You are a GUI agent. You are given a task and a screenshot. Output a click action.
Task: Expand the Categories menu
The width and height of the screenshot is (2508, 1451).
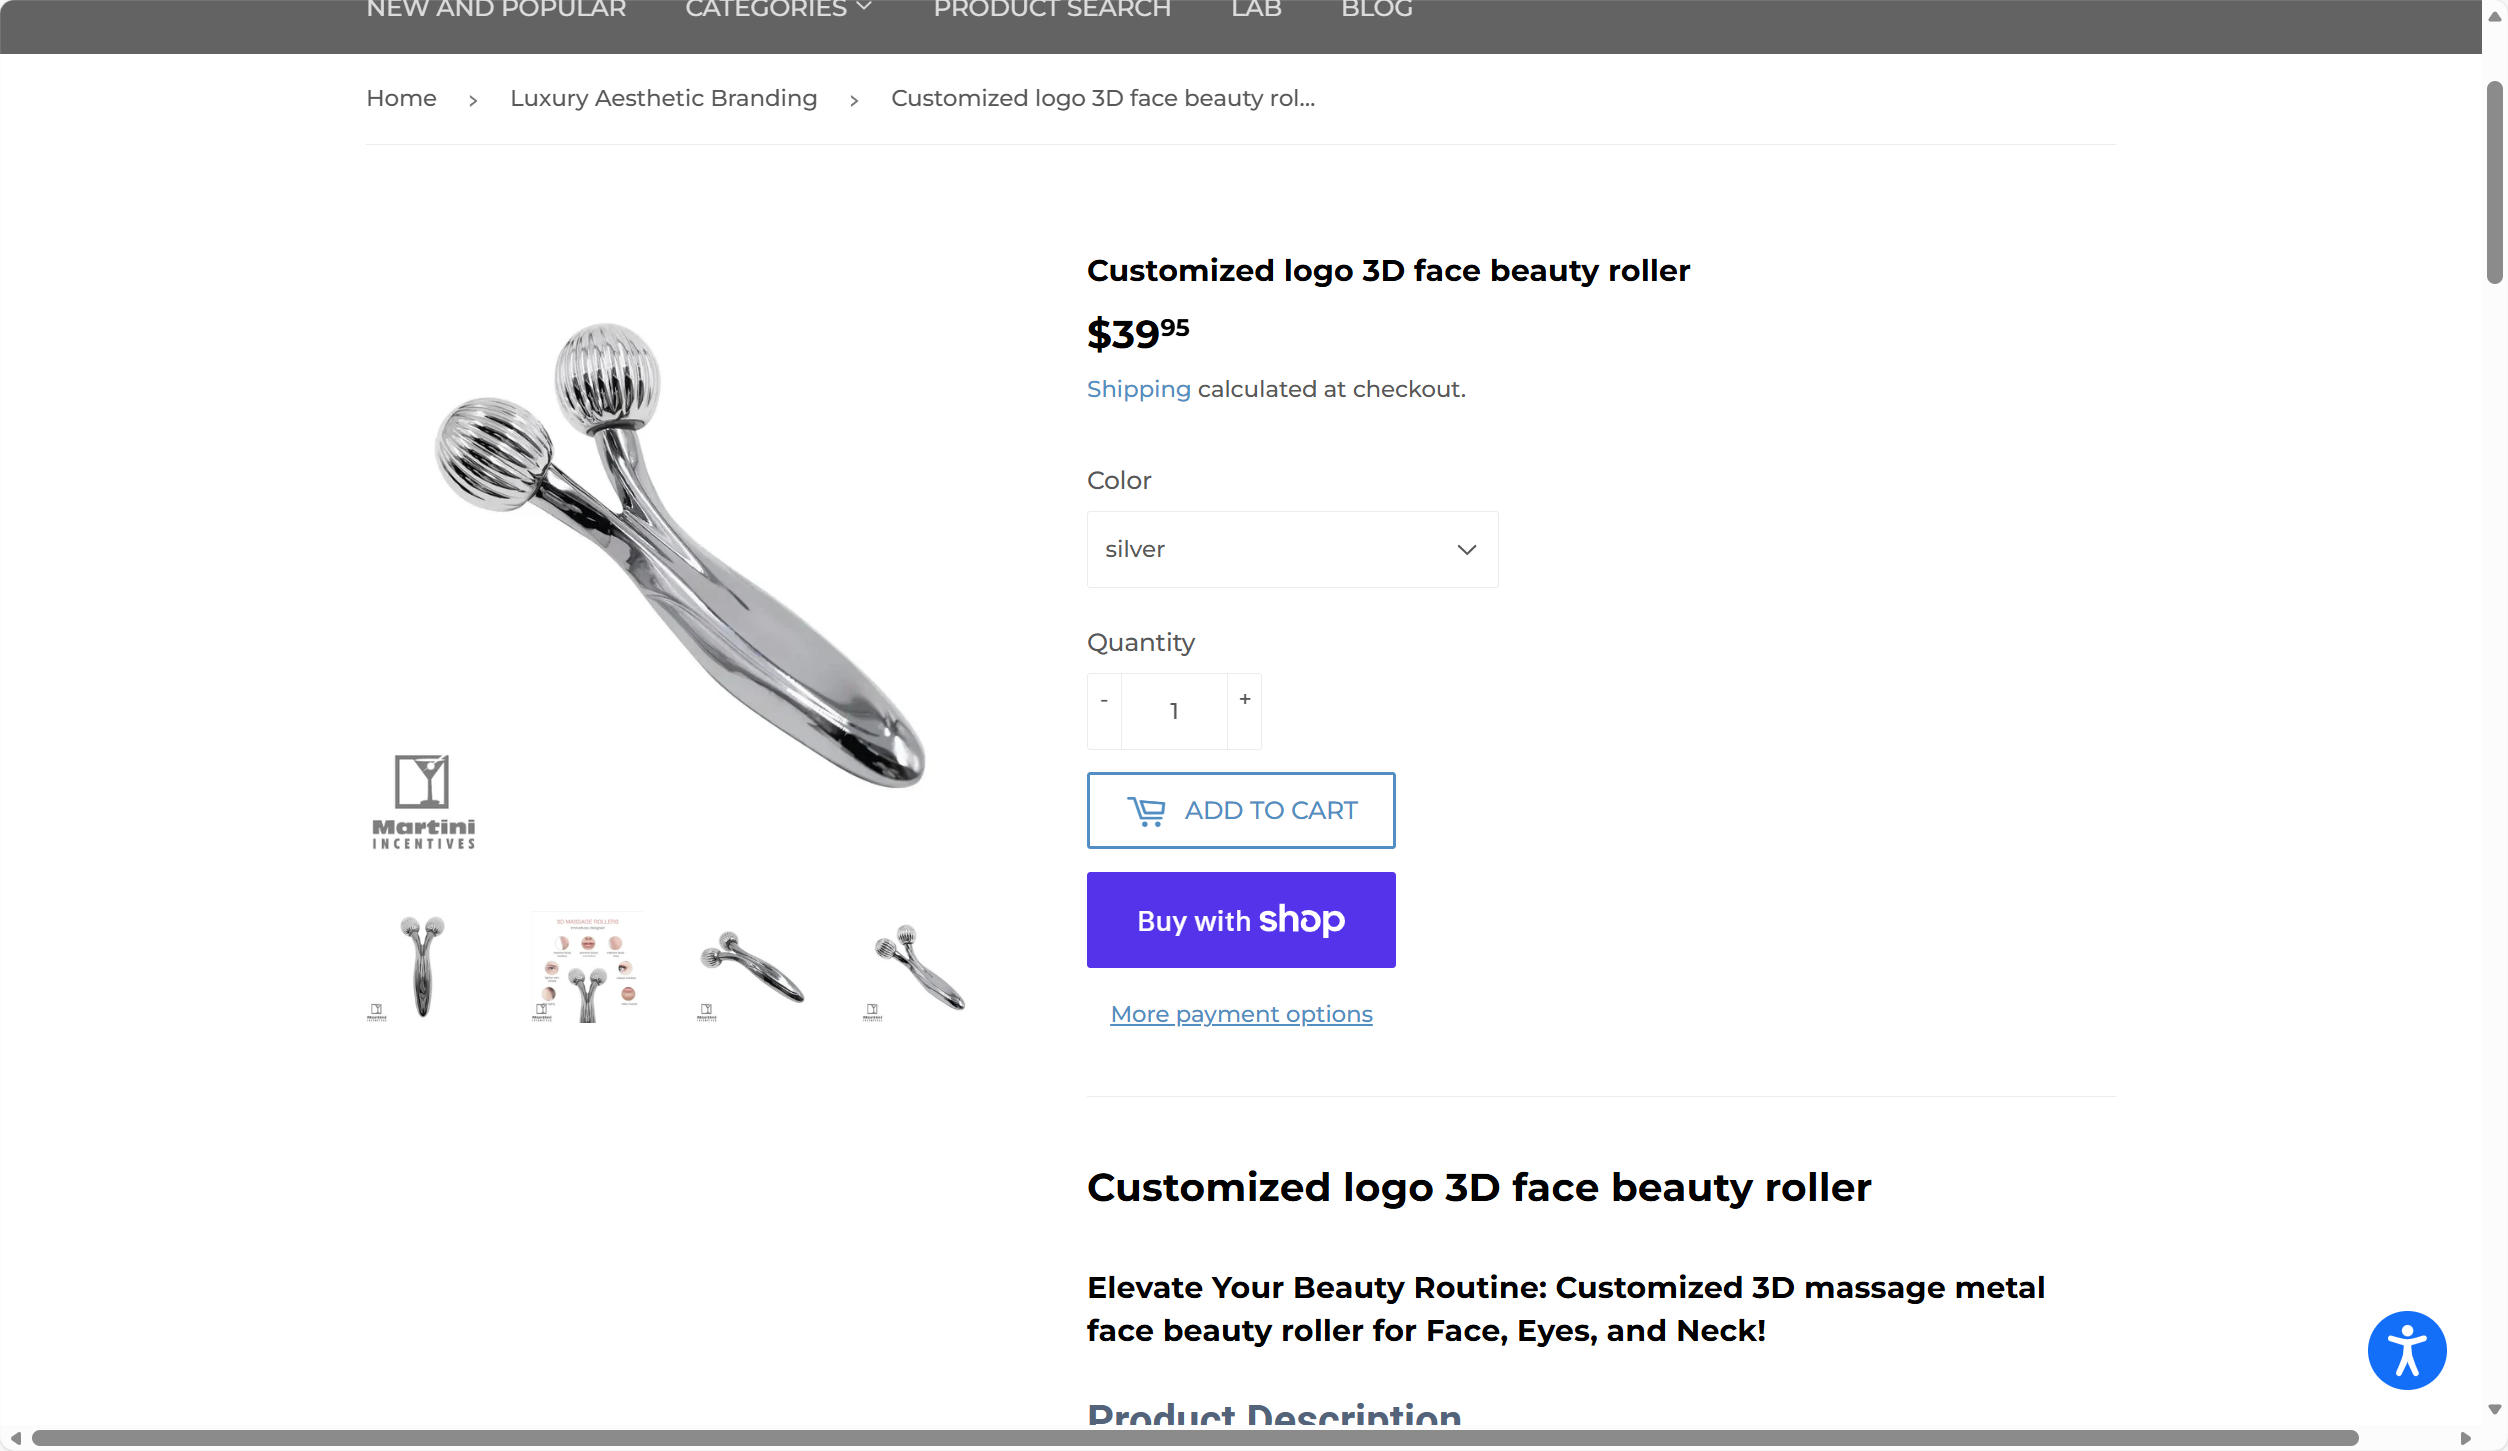click(x=778, y=10)
